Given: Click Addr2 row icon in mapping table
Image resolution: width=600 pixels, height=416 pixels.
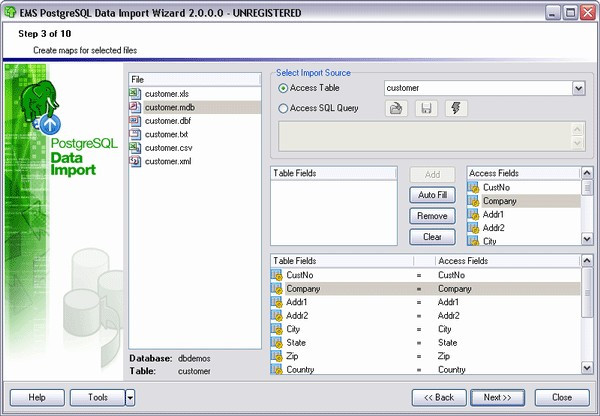Looking at the screenshot, I should coord(277,315).
